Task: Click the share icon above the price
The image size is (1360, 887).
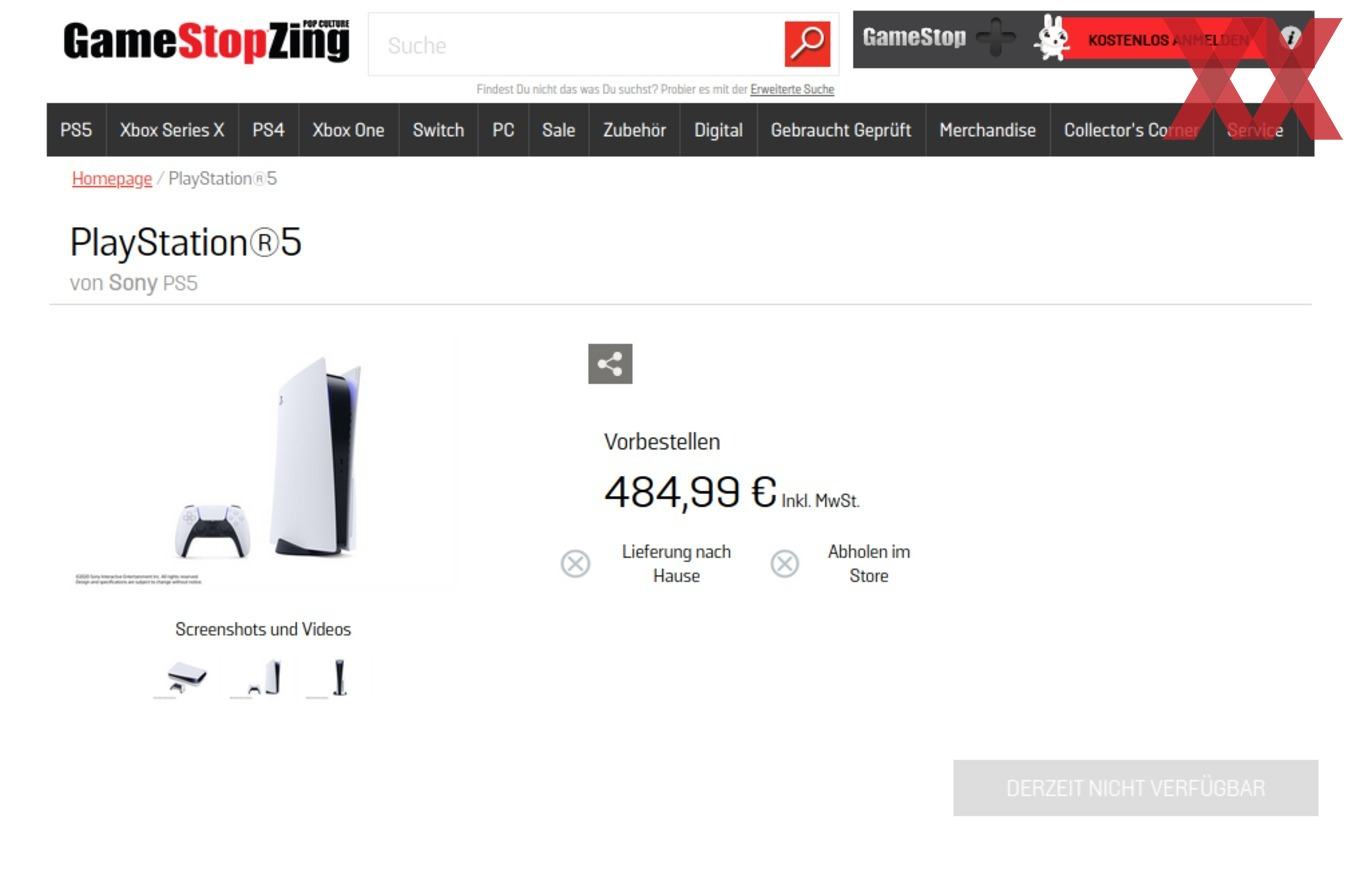Action: (x=610, y=364)
